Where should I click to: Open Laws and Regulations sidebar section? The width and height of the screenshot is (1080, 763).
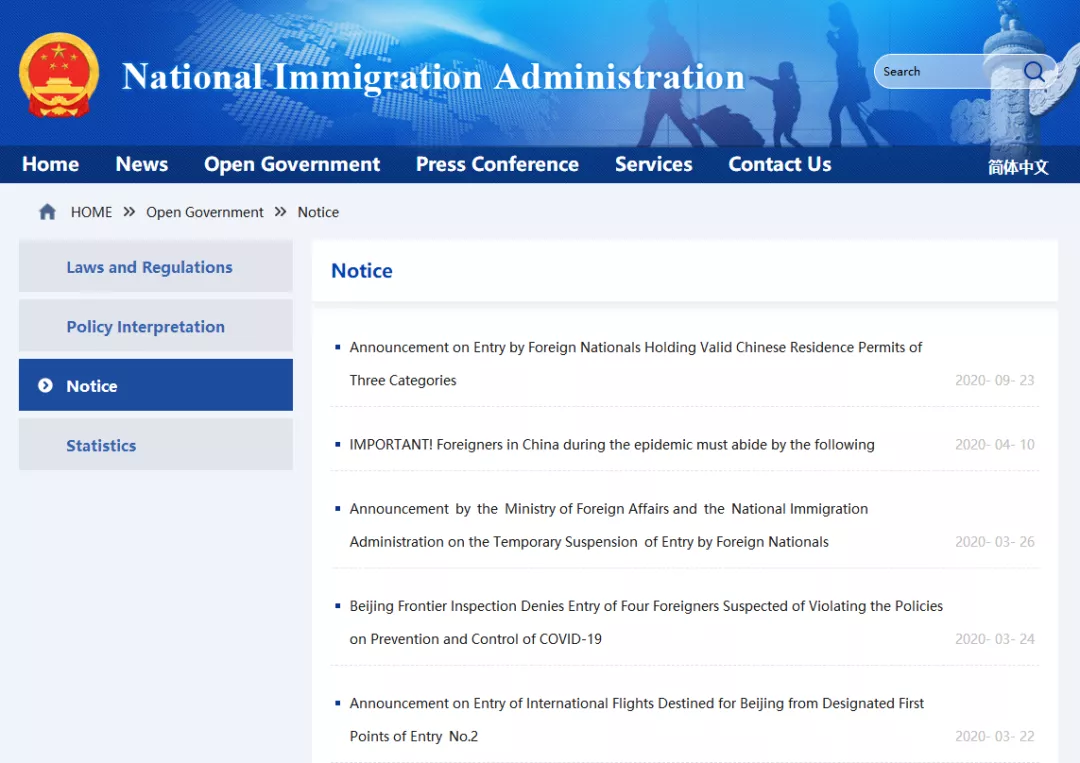(x=149, y=267)
